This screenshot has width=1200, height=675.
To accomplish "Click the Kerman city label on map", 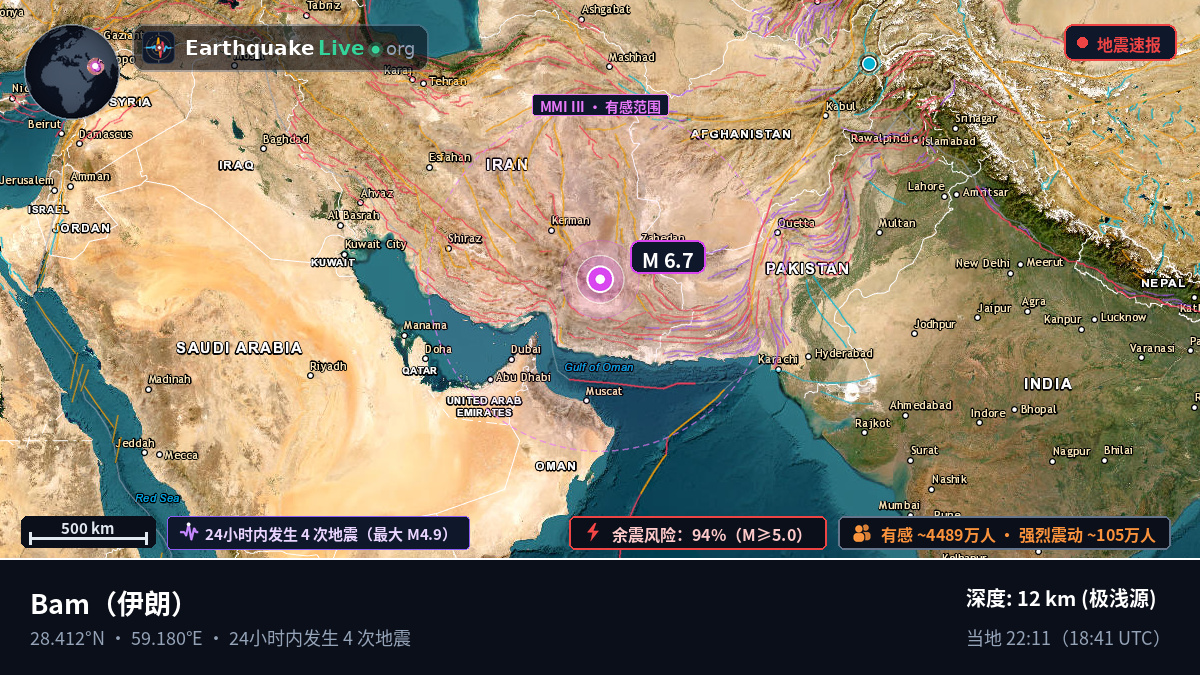I will tap(571, 220).
